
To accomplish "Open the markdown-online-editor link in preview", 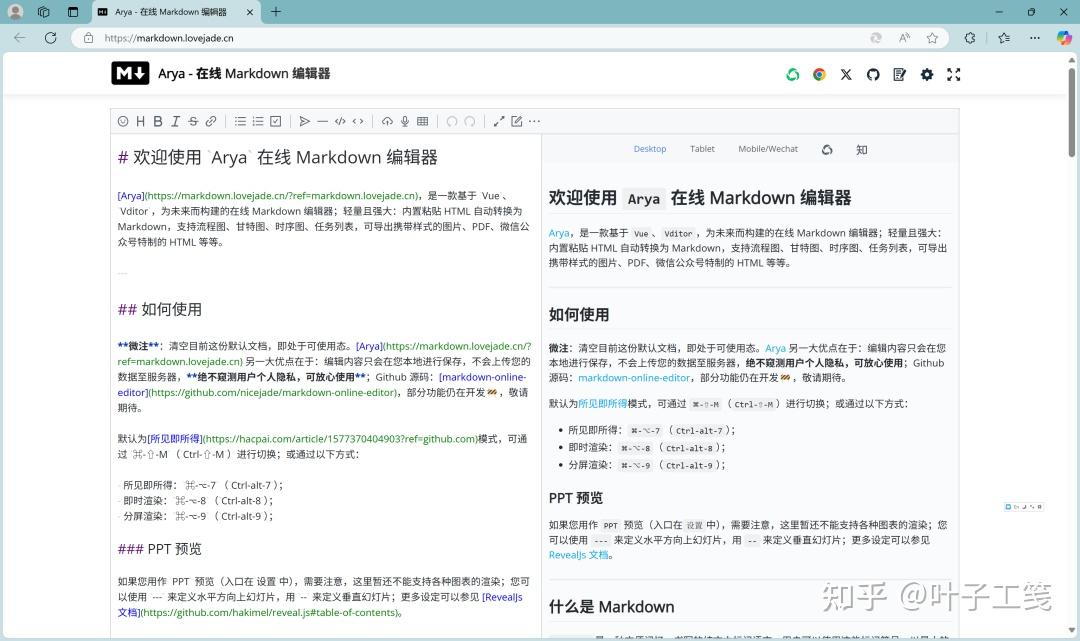I will [x=634, y=377].
